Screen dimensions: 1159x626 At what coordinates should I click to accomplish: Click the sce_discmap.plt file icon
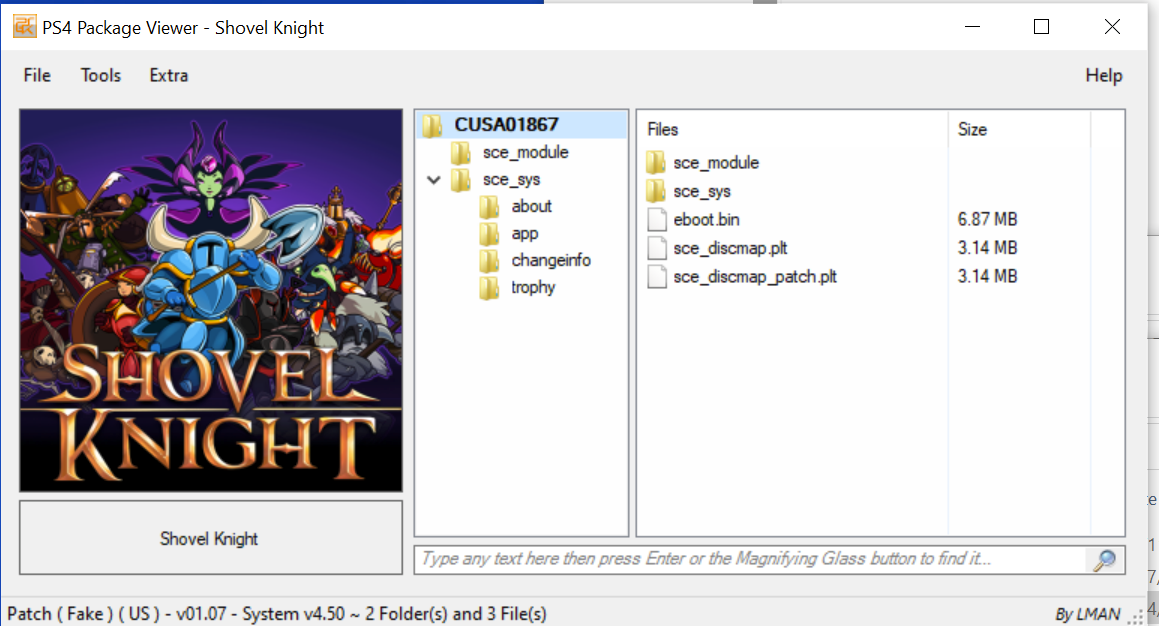656,248
